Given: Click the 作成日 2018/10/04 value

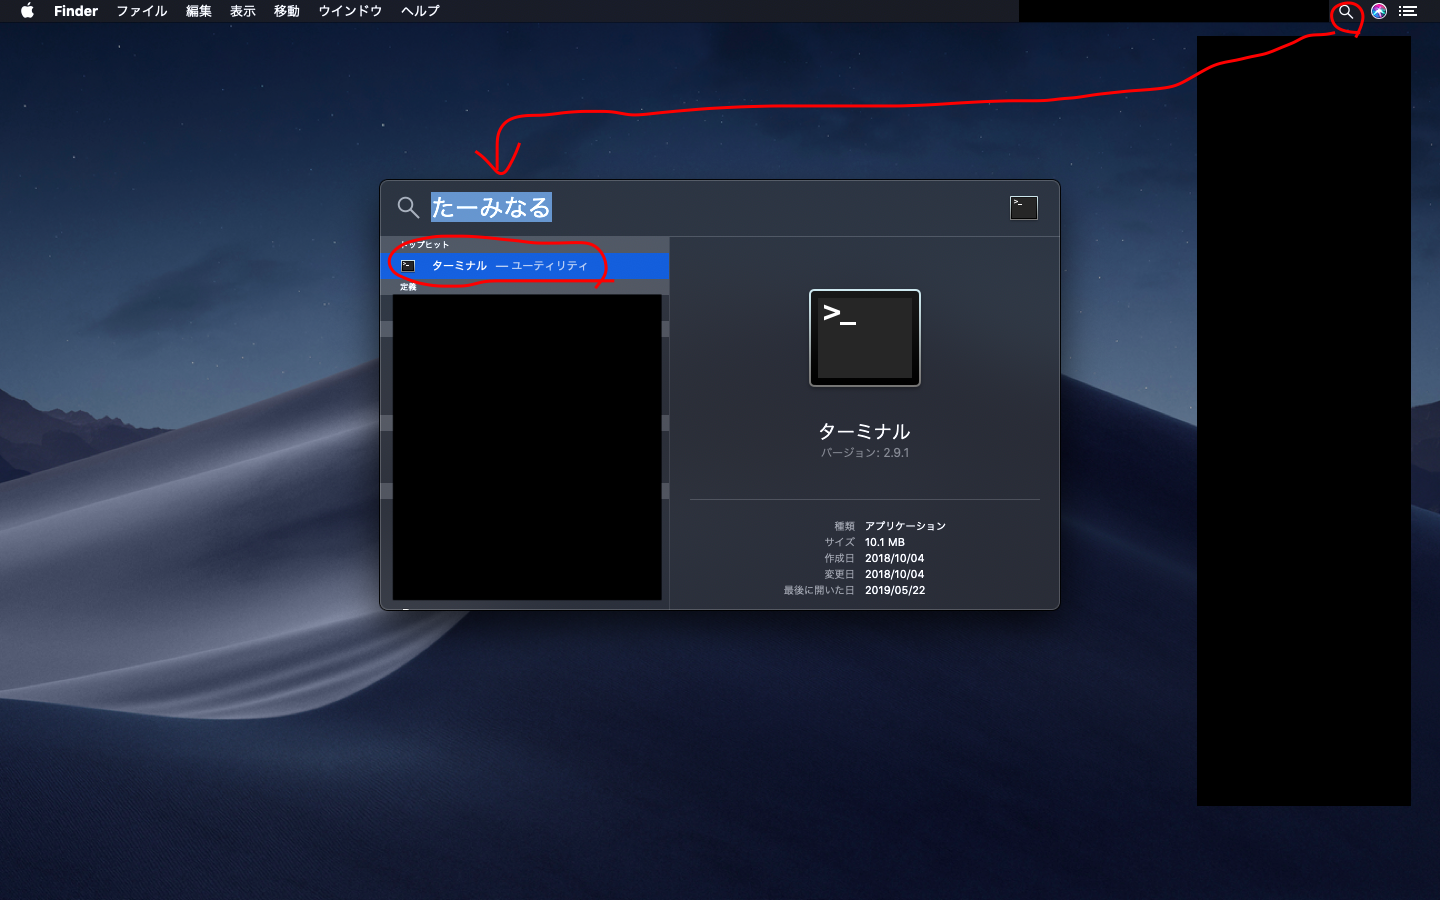Looking at the screenshot, I should coord(894,558).
